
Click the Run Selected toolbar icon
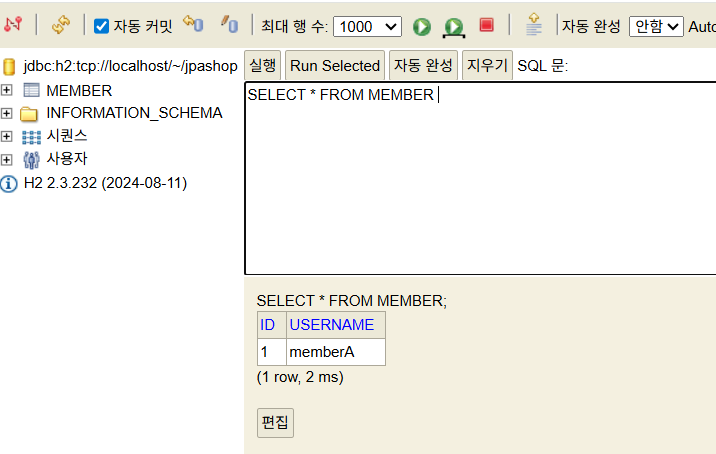[x=454, y=26]
